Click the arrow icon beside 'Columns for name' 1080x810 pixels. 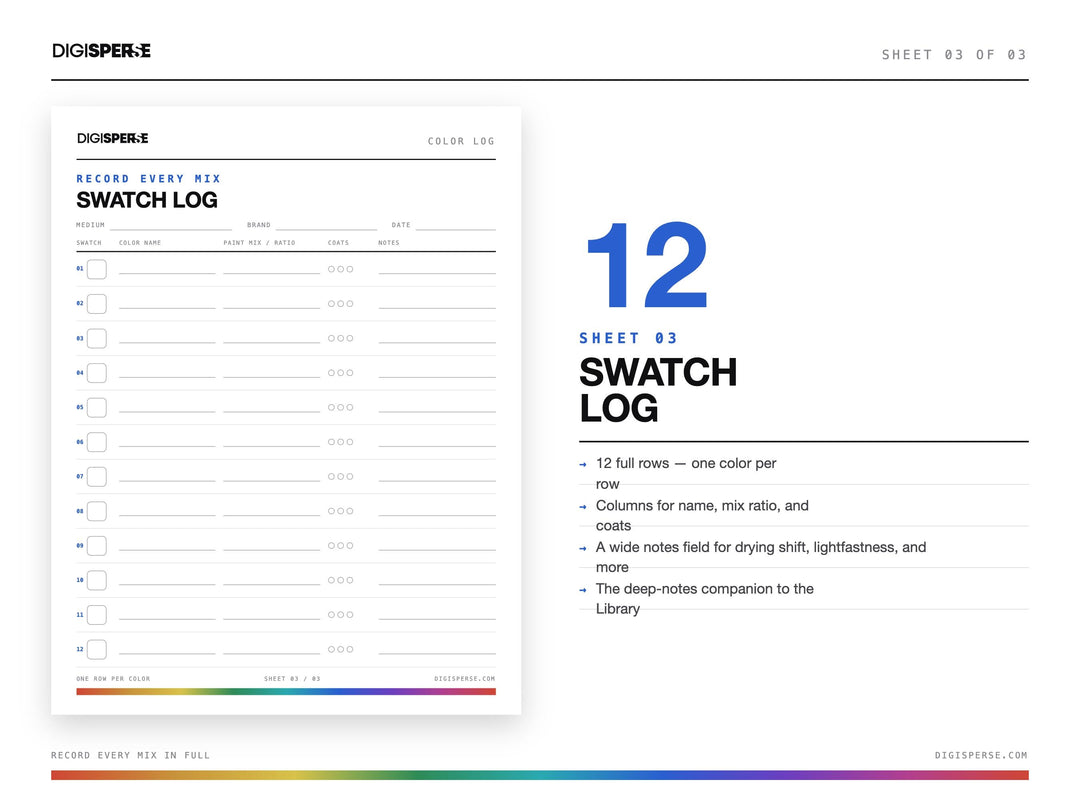click(583, 507)
